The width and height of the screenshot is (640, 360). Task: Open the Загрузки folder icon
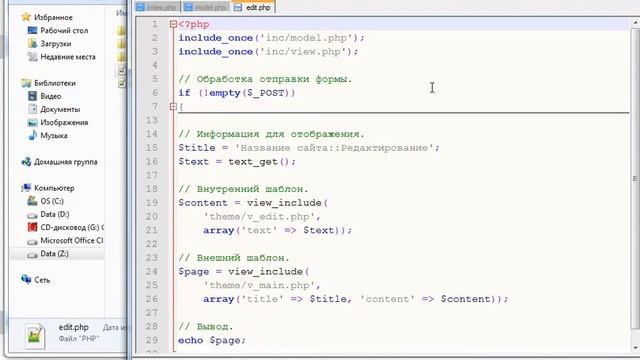tap(32, 43)
